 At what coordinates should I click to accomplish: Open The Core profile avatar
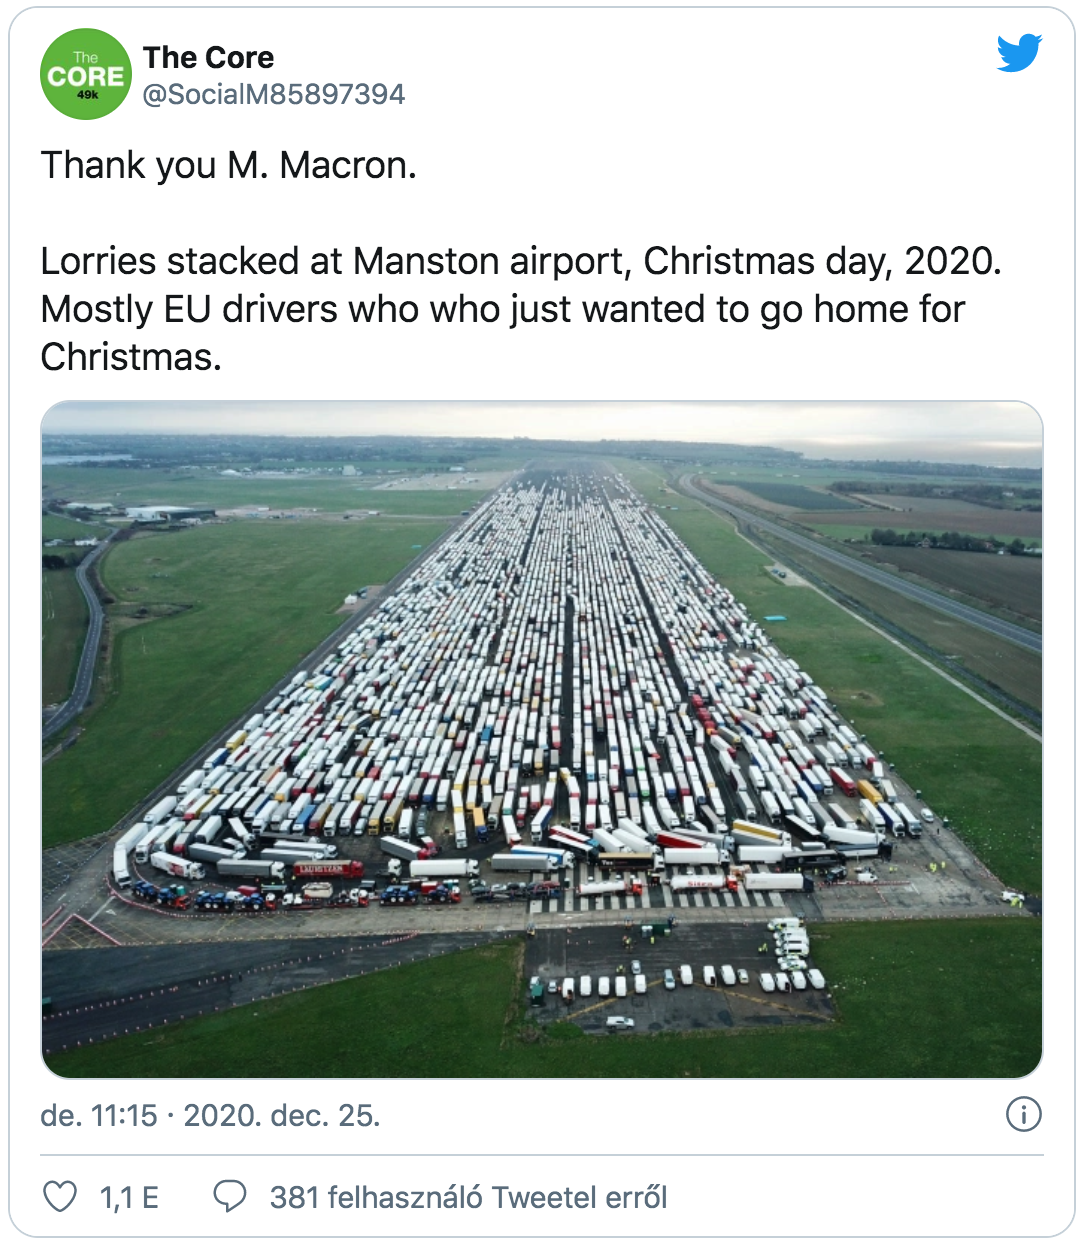86,75
